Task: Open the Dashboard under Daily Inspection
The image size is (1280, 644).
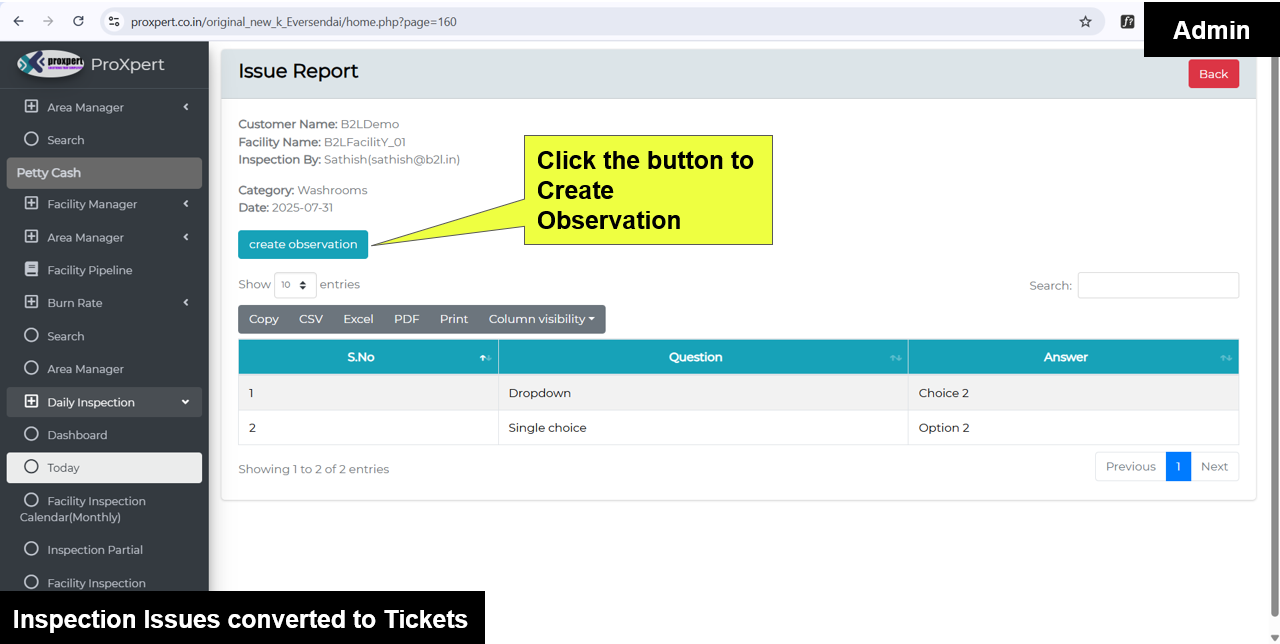Action: point(76,435)
